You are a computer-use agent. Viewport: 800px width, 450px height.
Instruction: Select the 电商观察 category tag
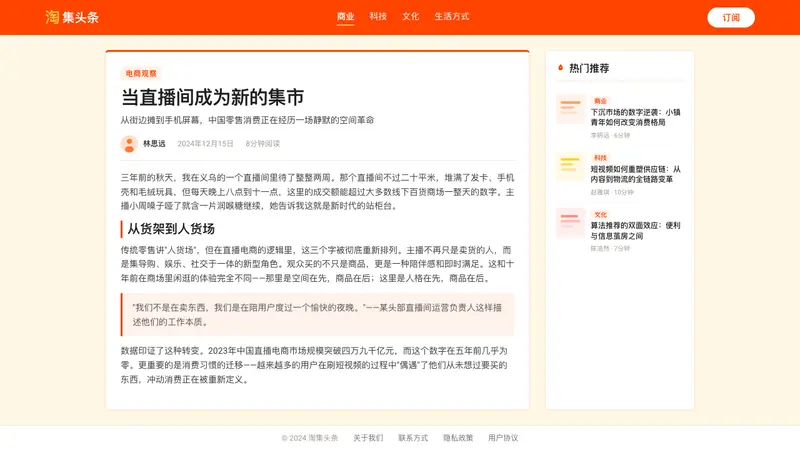pyautogui.click(x=141, y=73)
